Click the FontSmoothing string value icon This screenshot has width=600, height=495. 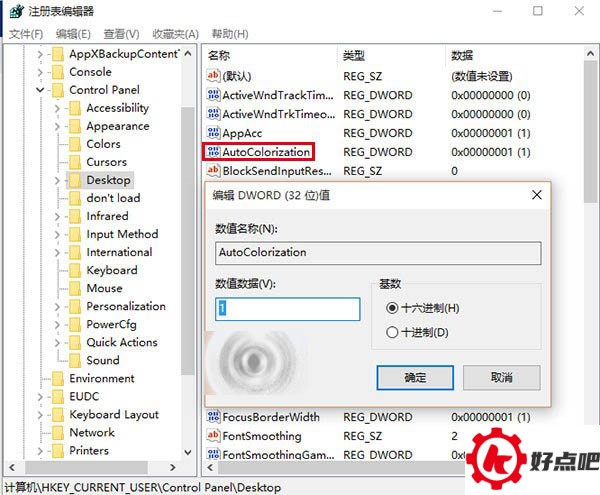tap(213, 435)
